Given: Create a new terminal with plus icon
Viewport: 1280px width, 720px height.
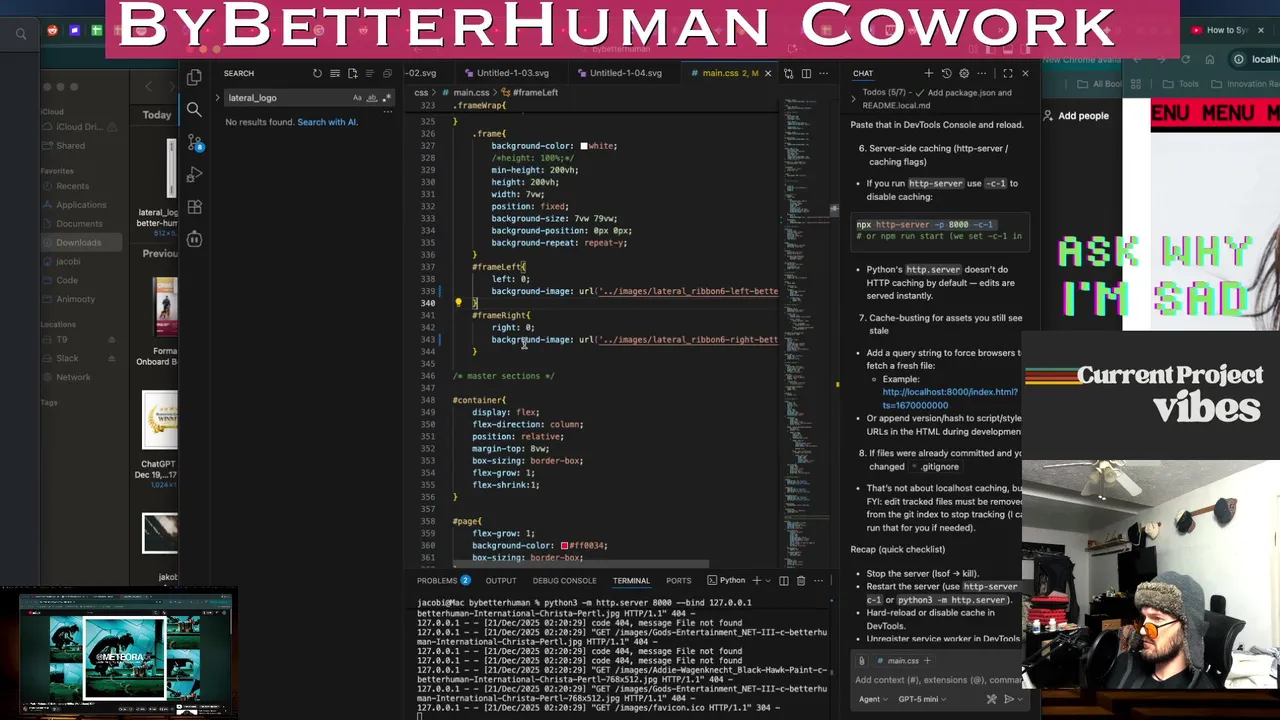Looking at the screenshot, I should (x=757, y=581).
